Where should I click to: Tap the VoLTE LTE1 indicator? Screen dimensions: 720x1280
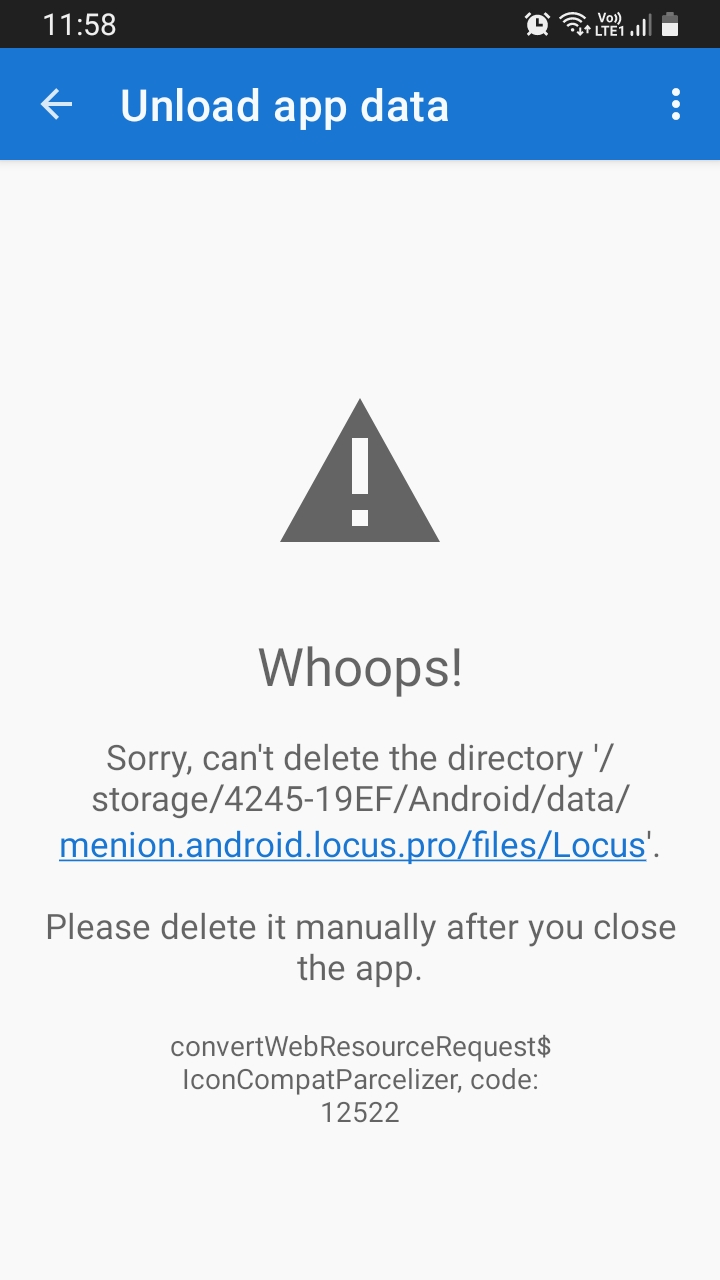click(x=610, y=24)
